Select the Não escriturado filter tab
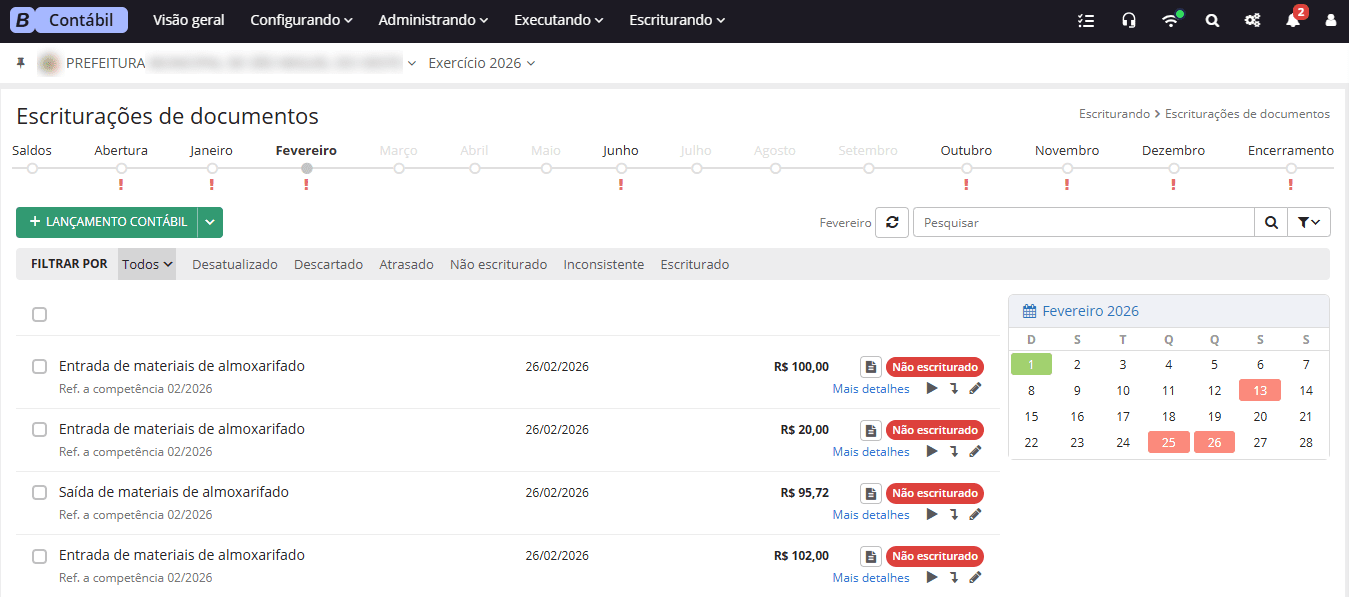The height and width of the screenshot is (597, 1349). coord(498,265)
